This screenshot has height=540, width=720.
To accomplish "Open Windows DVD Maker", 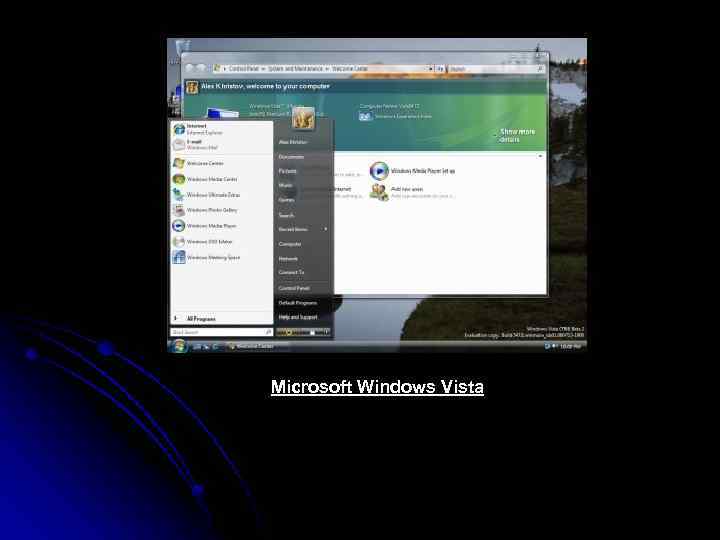I will coord(221,242).
